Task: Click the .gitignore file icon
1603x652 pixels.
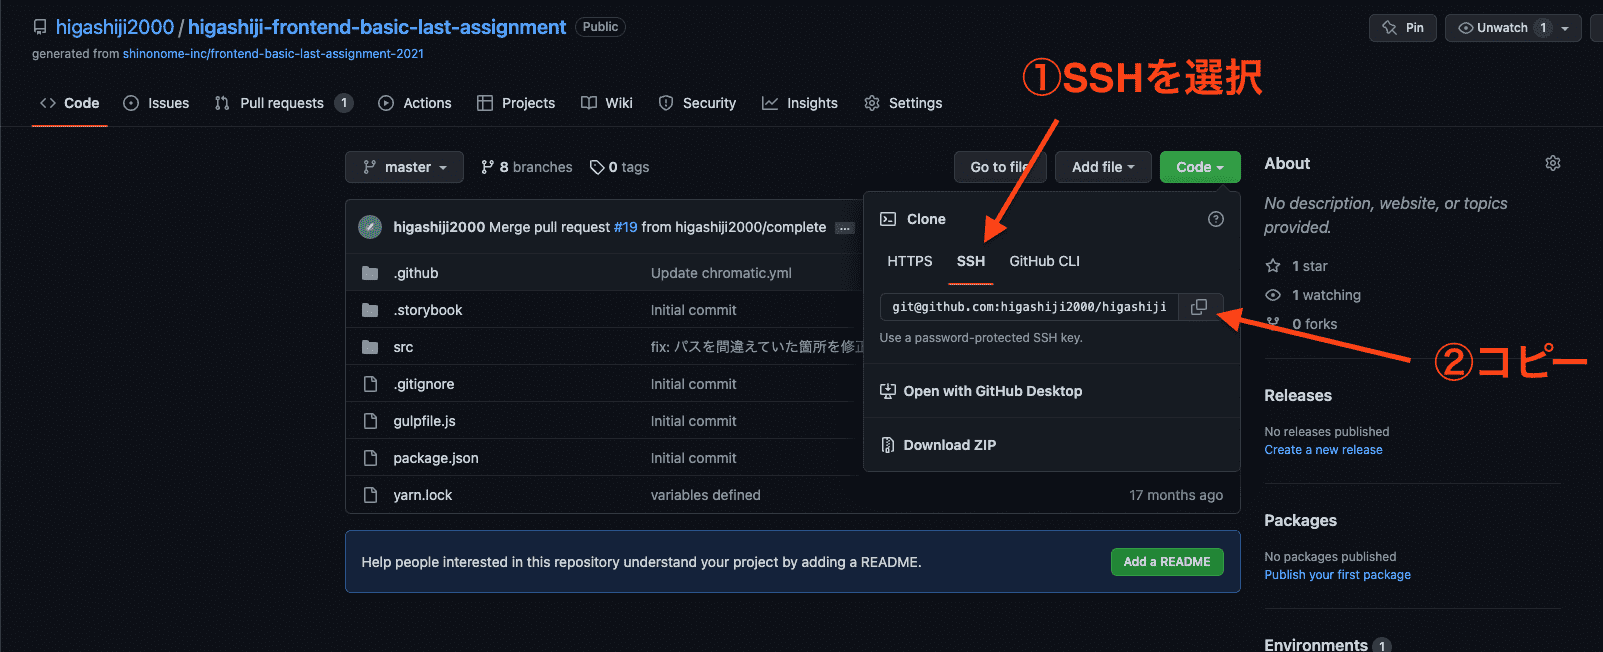Action: [x=370, y=384]
